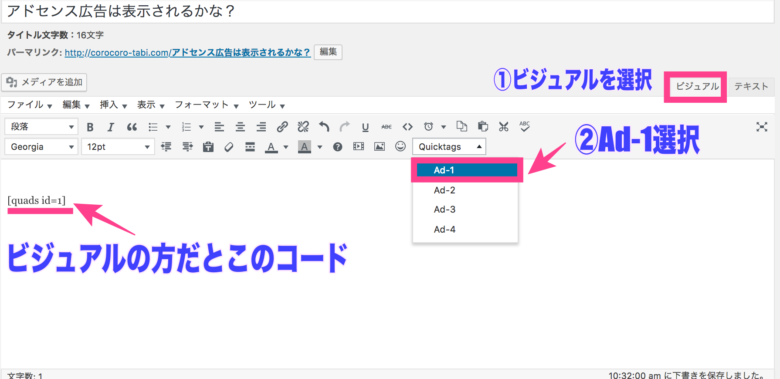Open the Georgia font family dropdown

pyautogui.click(x=41, y=147)
